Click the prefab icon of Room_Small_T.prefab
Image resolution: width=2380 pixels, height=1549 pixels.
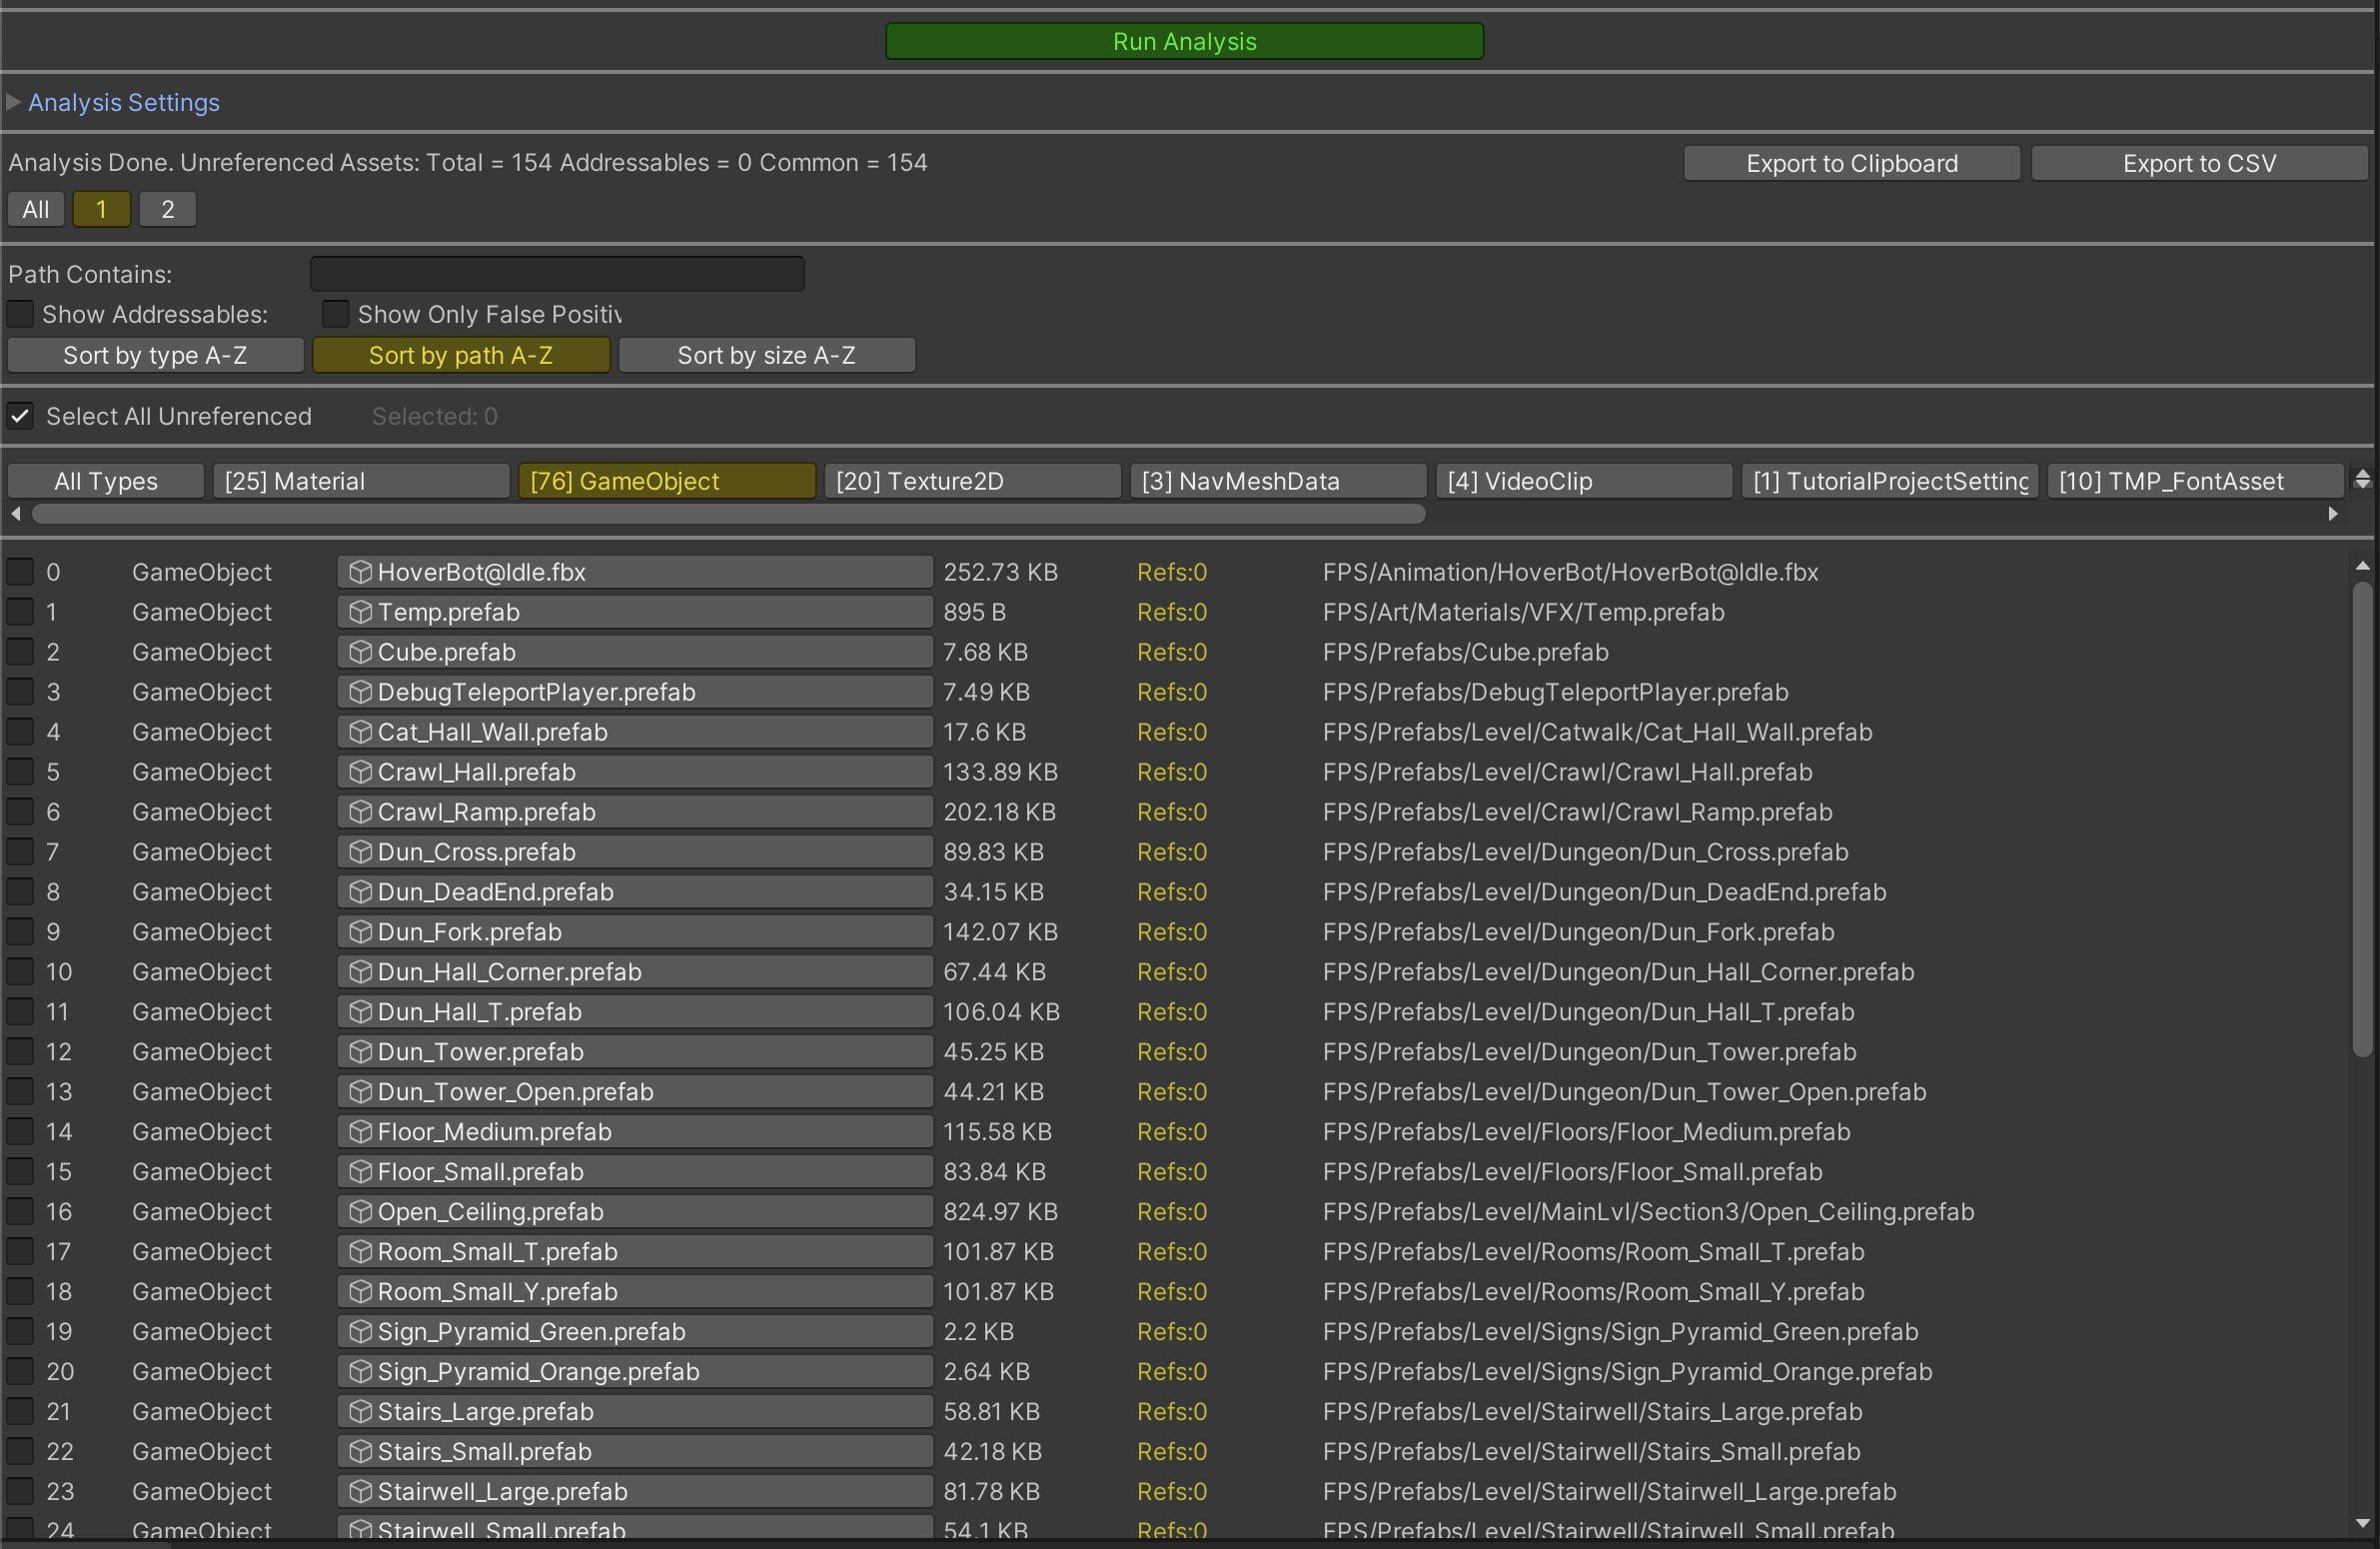[x=360, y=1252]
